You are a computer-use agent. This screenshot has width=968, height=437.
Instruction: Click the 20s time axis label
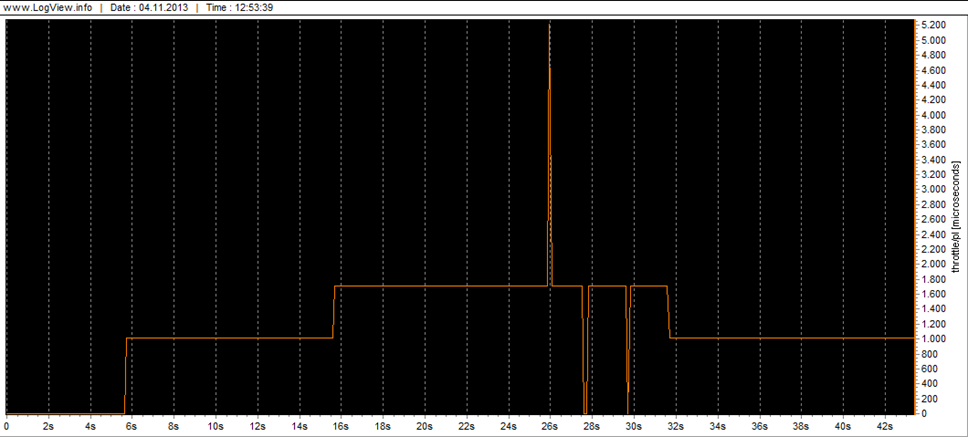pos(425,426)
